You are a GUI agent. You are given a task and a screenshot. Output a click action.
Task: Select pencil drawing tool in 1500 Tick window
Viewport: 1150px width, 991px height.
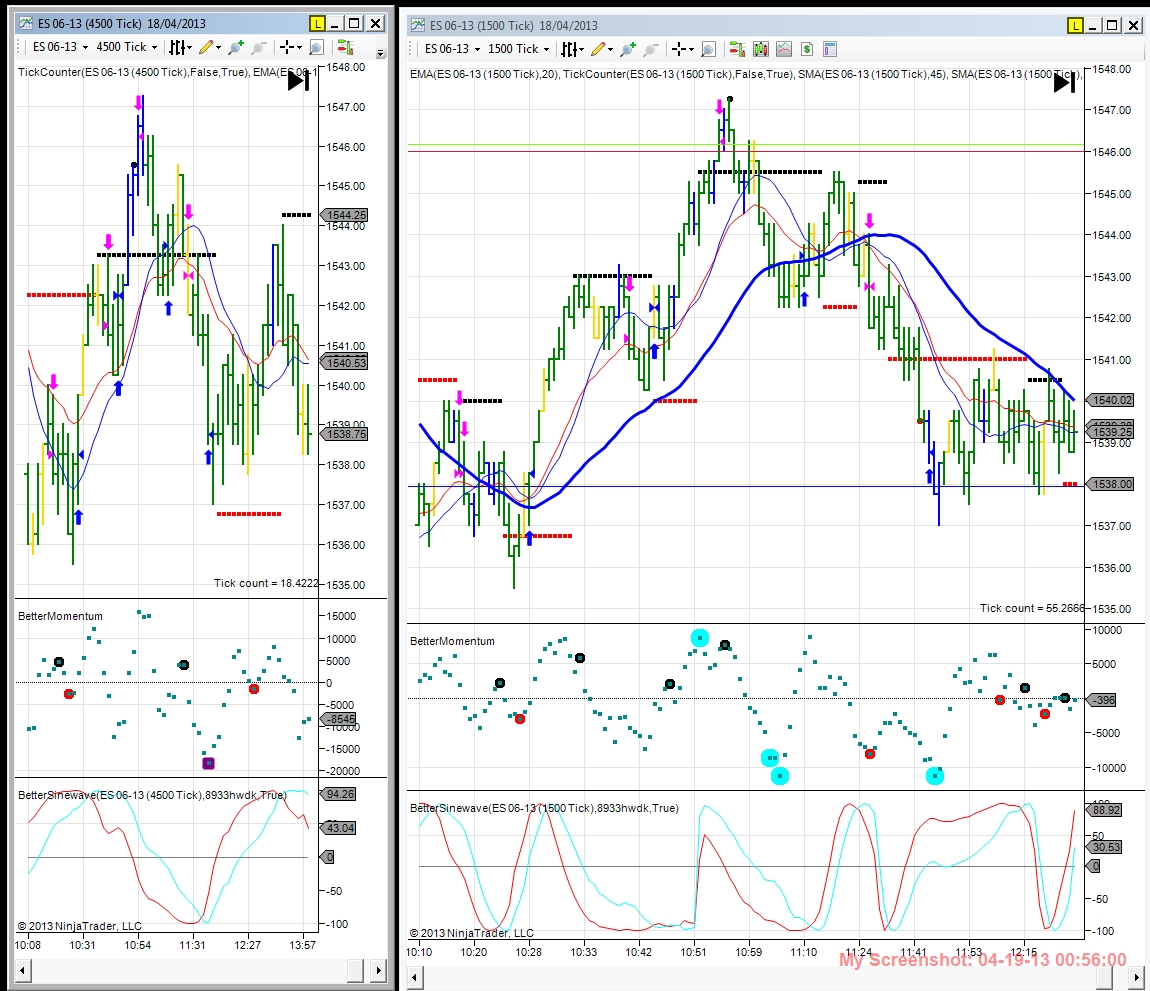pos(598,49)
